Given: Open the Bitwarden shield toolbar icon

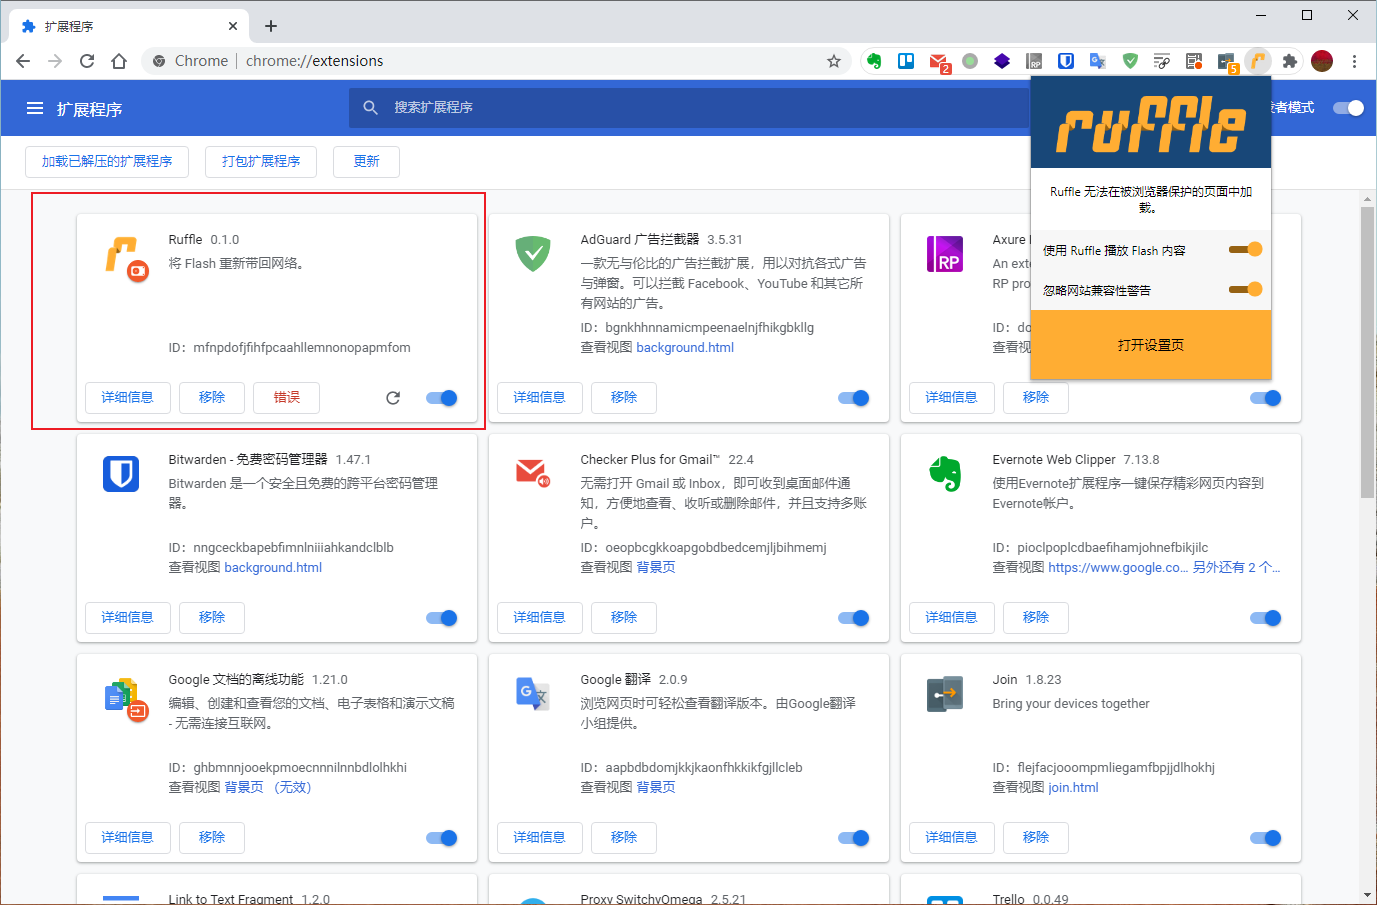Looking at the screenshot, I should tap(1066, 61).
